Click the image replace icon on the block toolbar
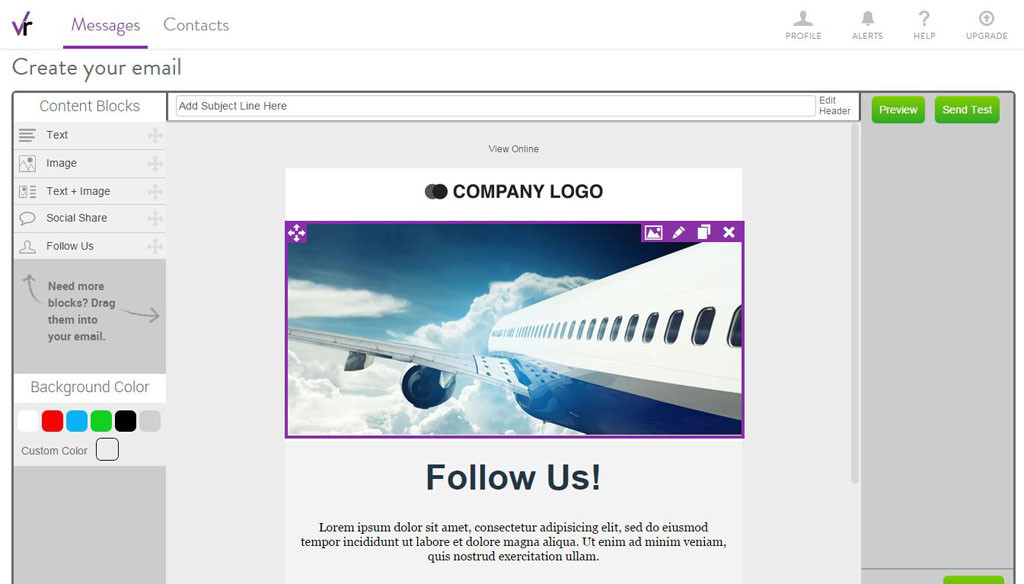 tap(653, 233)
